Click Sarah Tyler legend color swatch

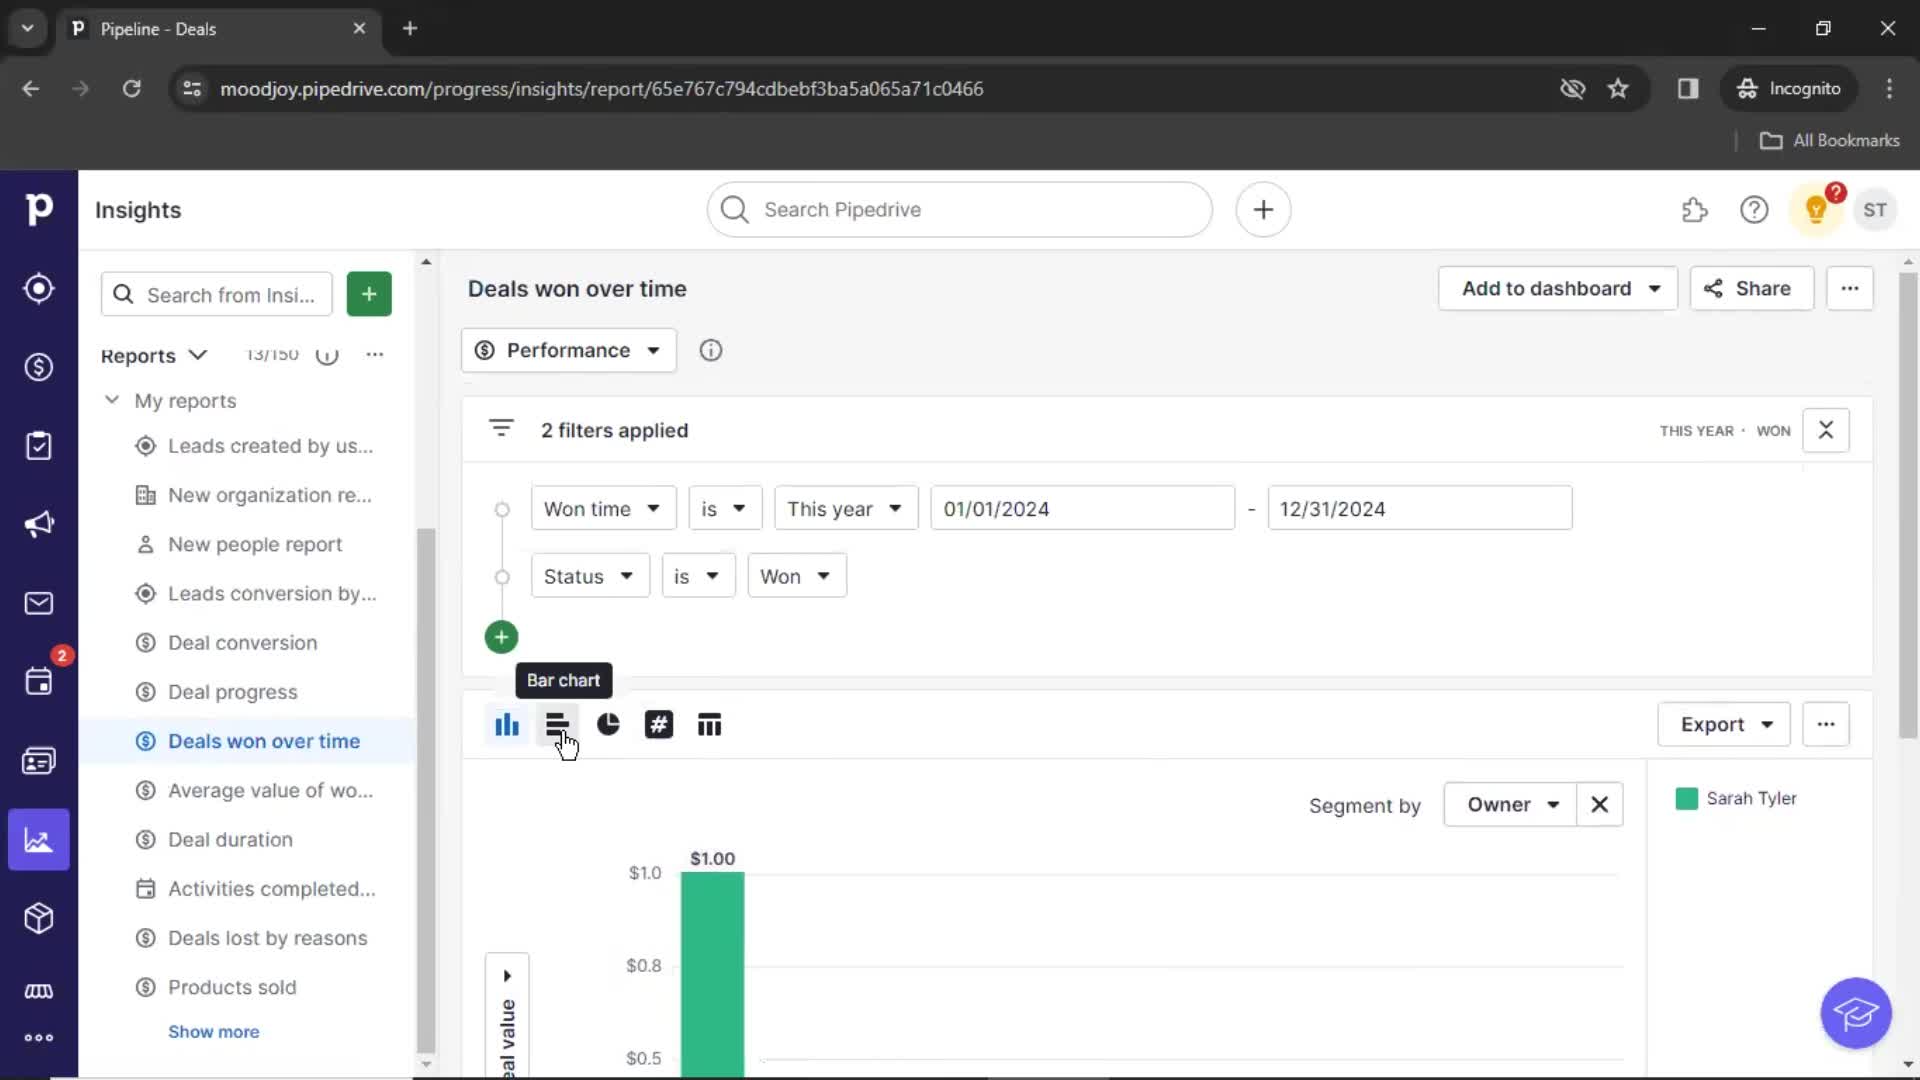click(x=1687, y=799)
